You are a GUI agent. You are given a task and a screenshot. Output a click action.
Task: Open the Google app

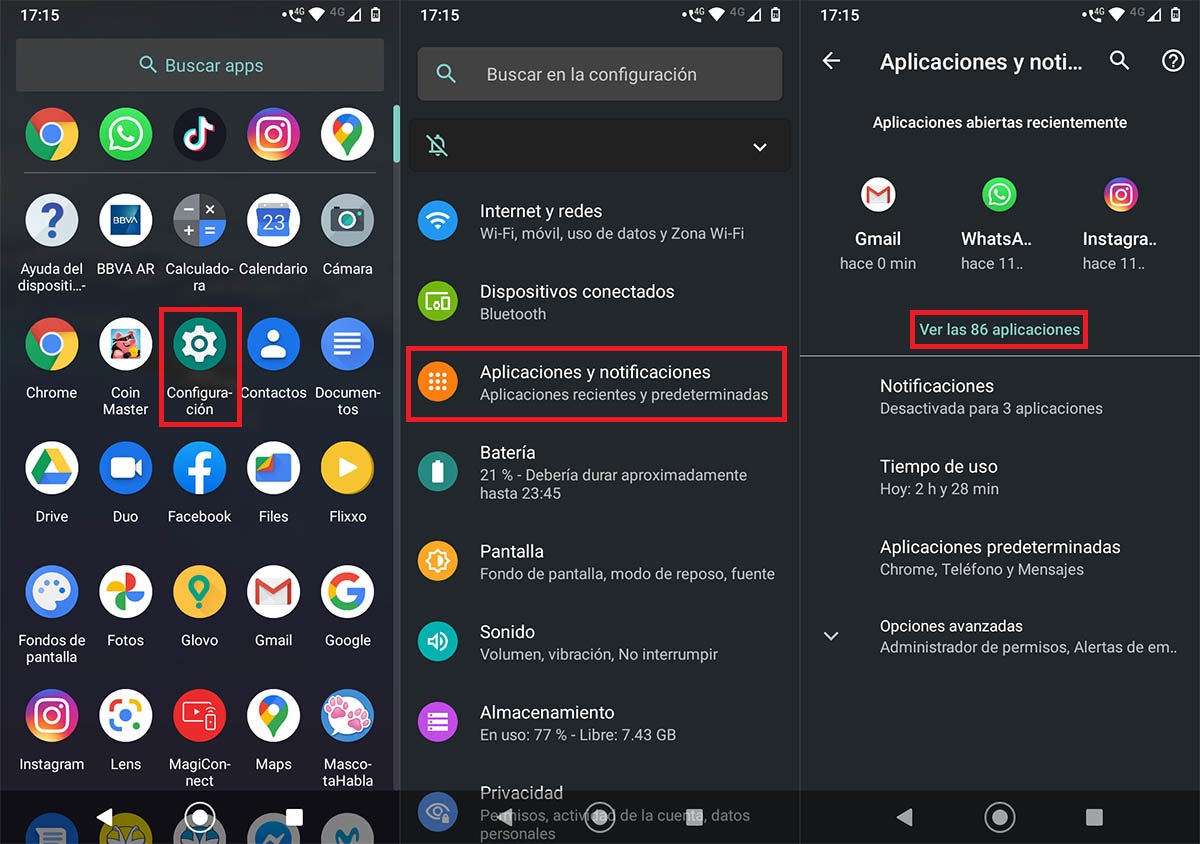tap(347, 607)
